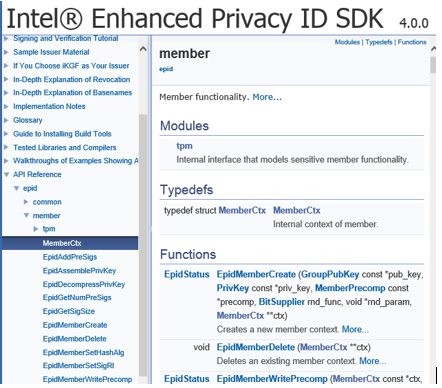Expand Tested Libraries and Compilers arrow
Screen dimensions: 442x388
(6, 147)
